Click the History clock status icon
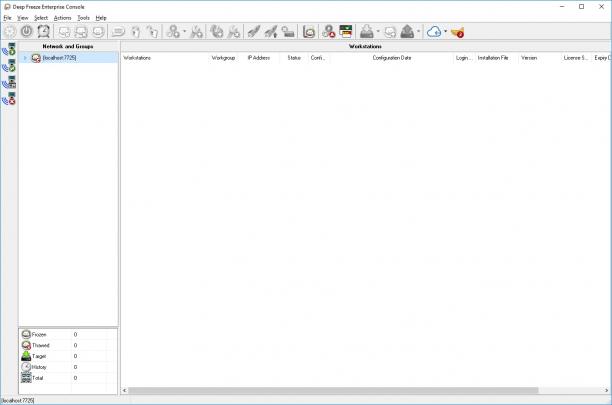 tap(26, 367)
